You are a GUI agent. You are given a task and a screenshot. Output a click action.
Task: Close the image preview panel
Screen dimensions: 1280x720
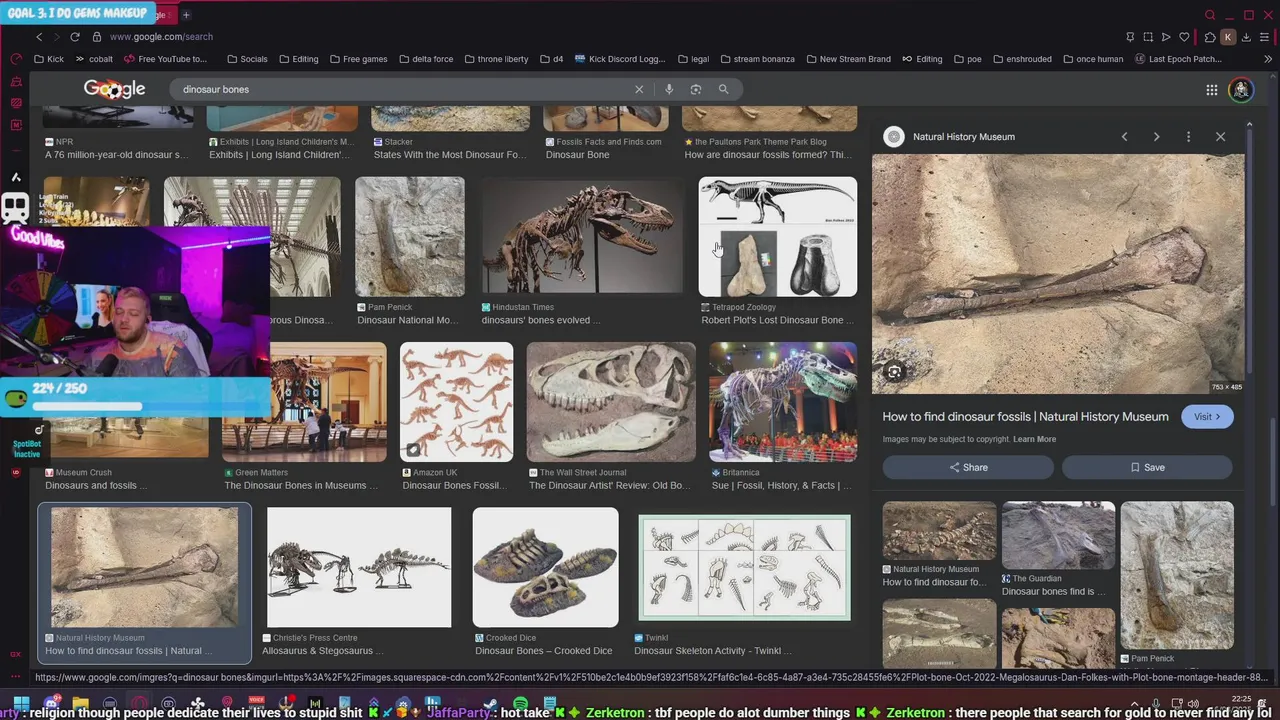click(1220, 137)
